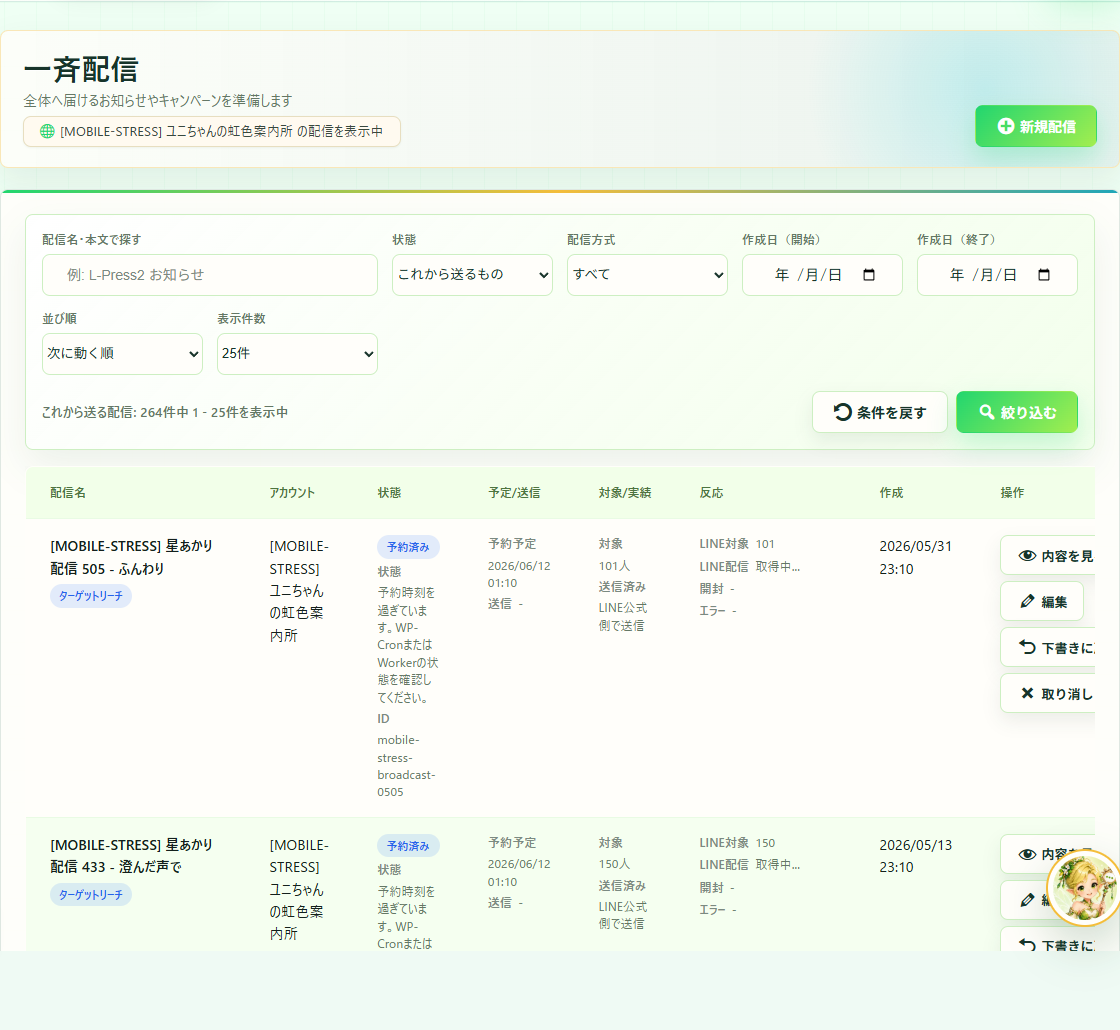The height and width of the screenshot is (1030, 1120).
Task: Open the 配信方式 dropdown showing すべて
Action: [x=647, y=275]
